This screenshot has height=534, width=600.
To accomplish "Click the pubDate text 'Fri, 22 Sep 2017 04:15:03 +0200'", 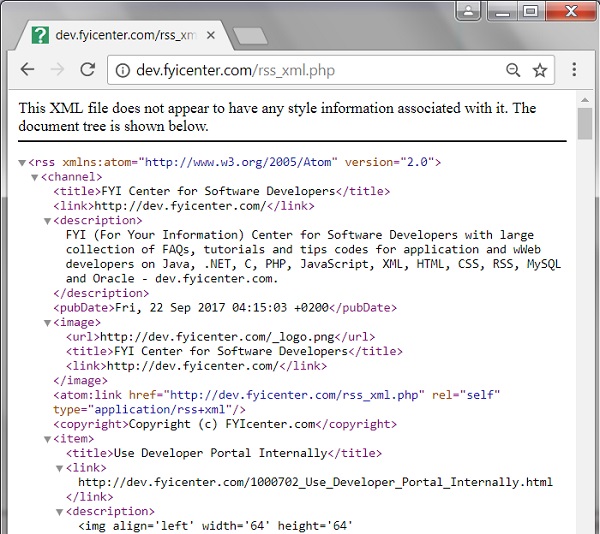I will coord(222,308).
